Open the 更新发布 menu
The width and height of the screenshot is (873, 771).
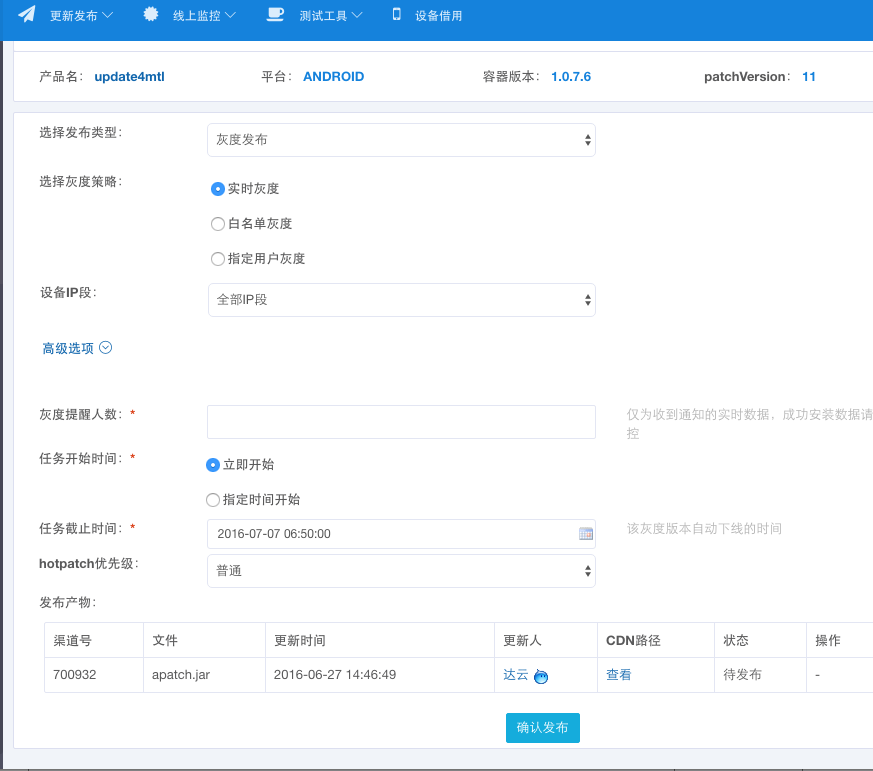(80, 15)
